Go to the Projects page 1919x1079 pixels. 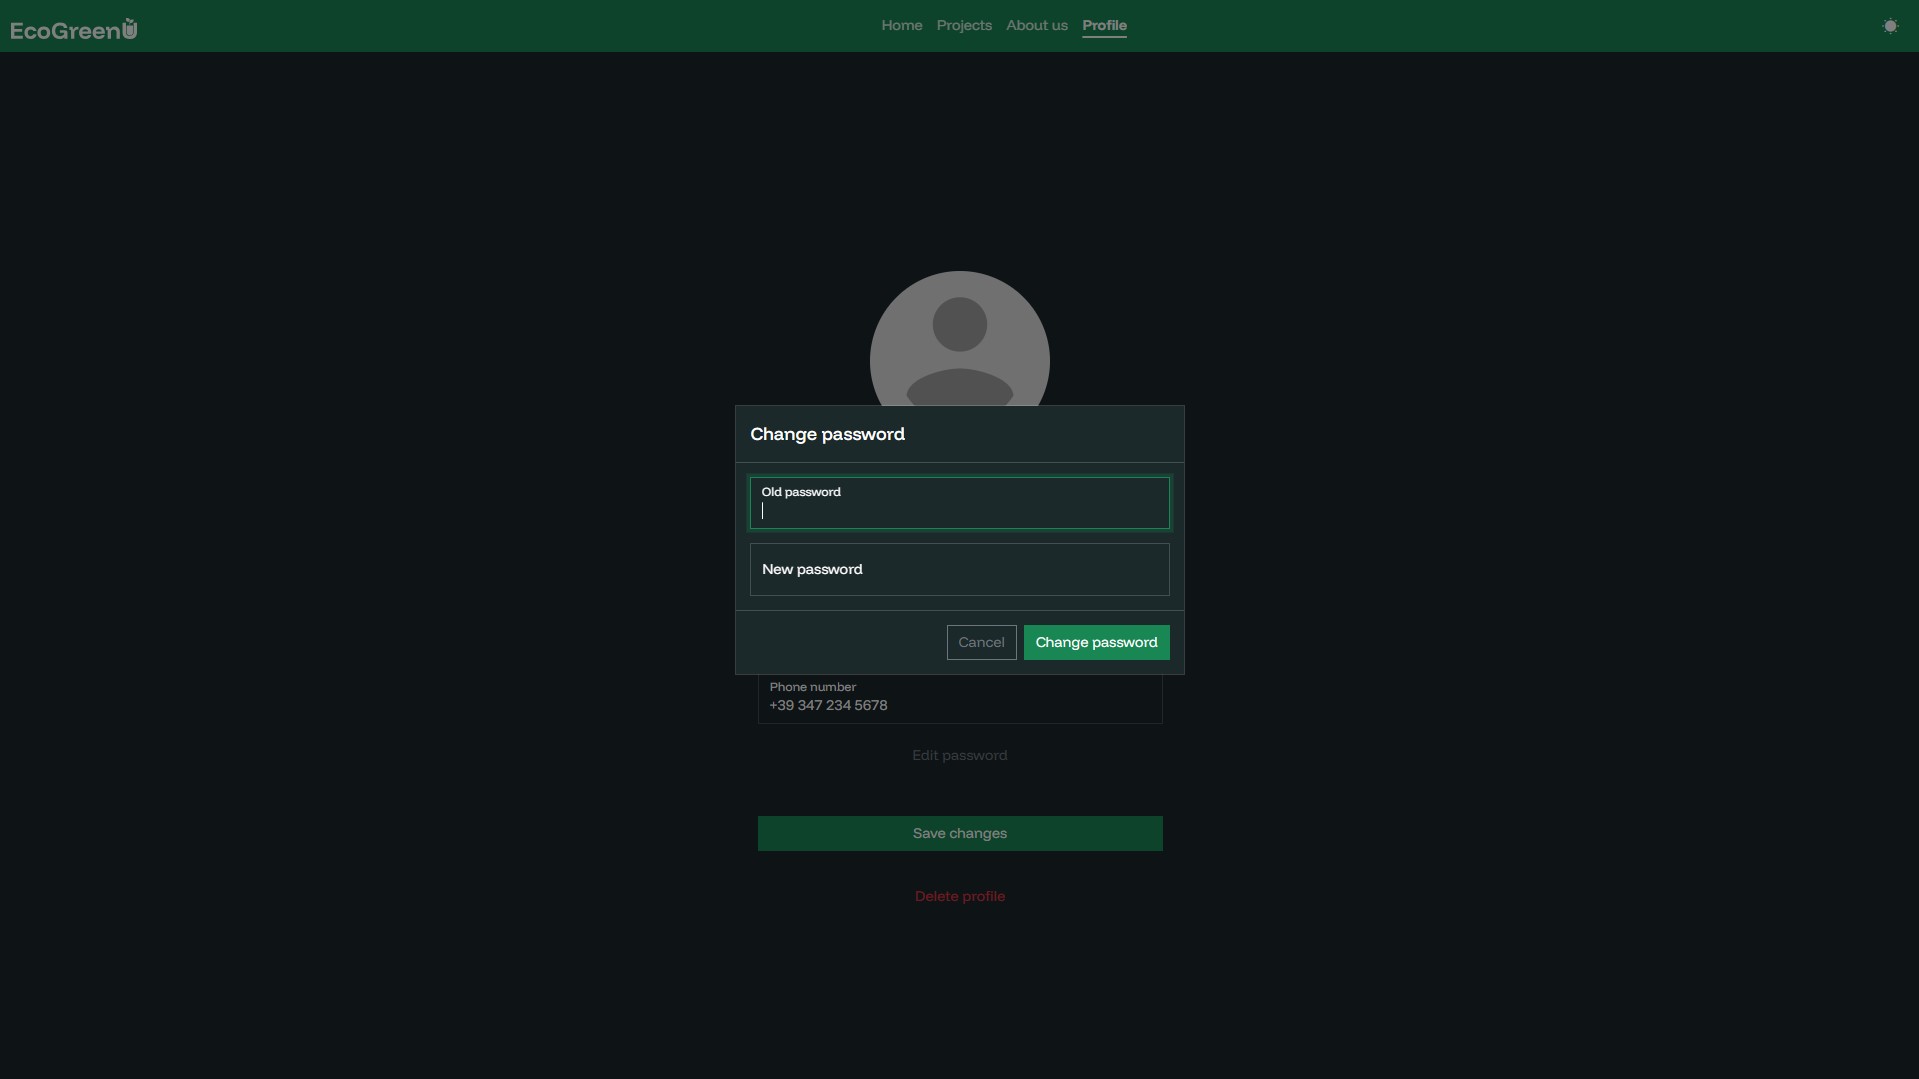pos(963,25)
